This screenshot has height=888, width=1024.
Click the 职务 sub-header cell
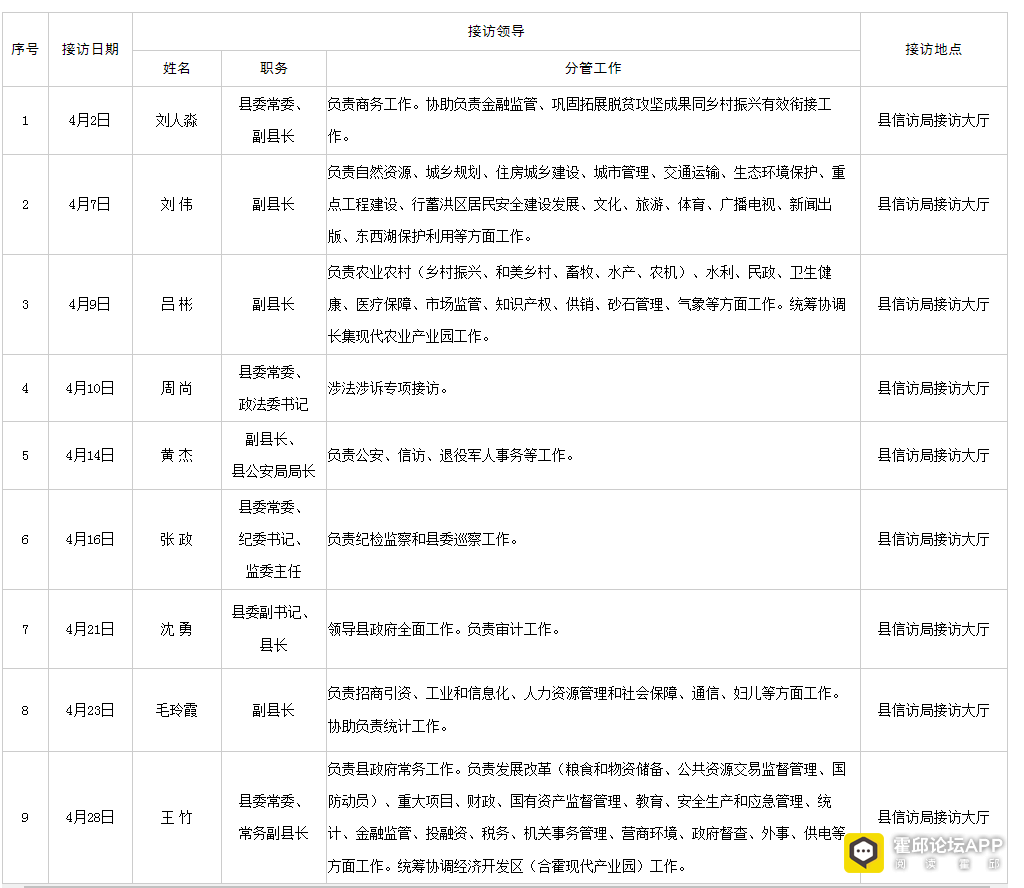[273, 69]
